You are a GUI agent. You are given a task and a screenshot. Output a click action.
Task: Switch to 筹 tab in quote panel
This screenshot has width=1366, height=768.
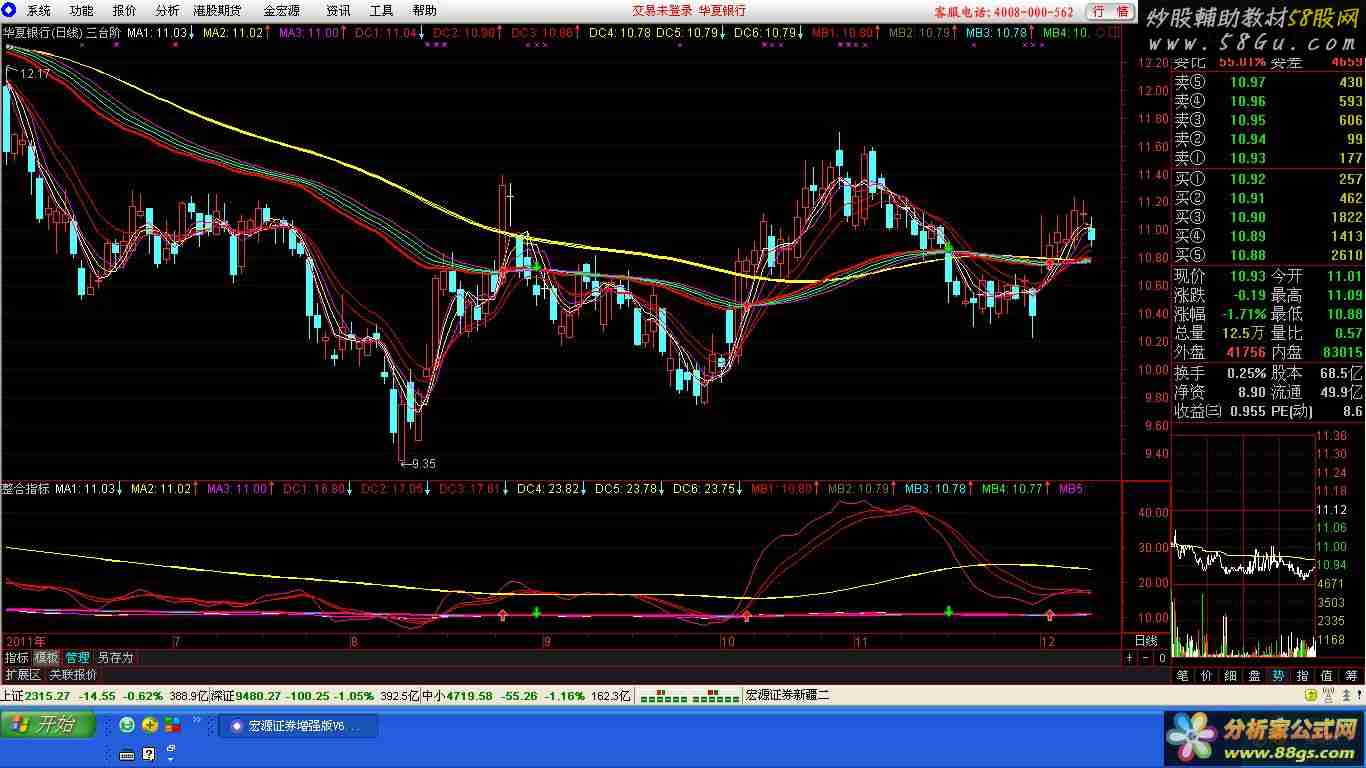point(1351,676)
